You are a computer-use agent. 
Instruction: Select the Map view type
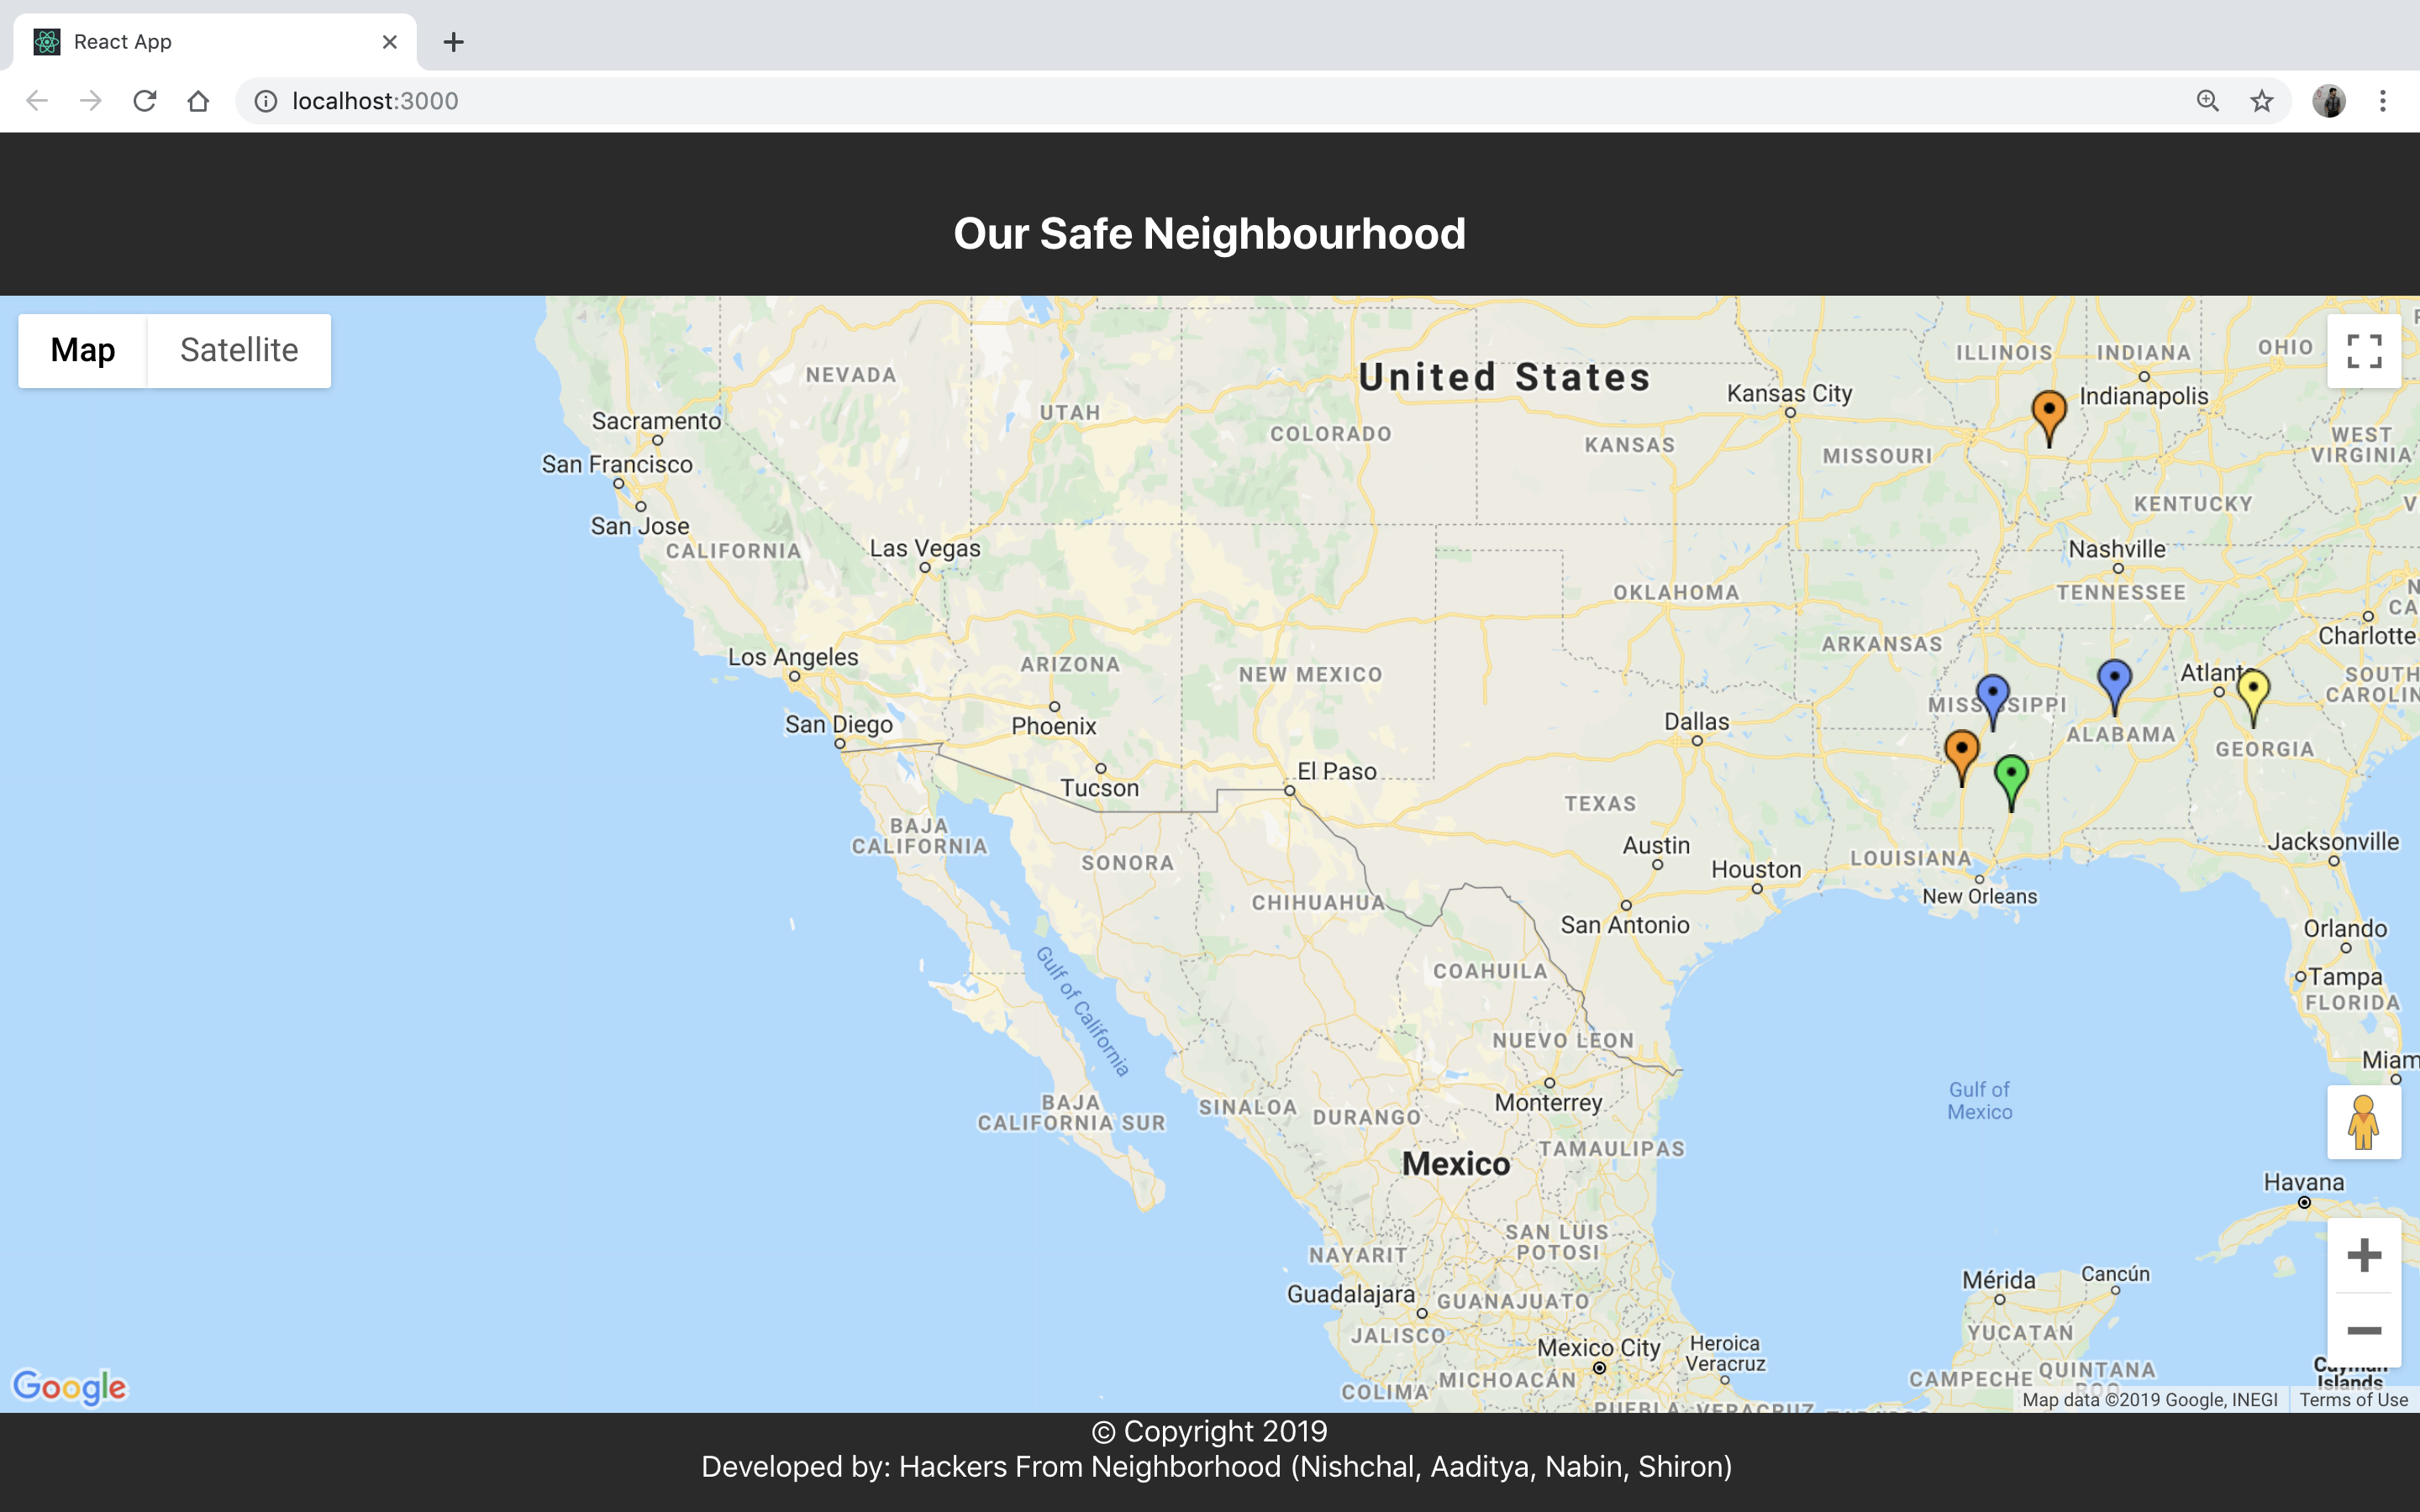83,350
